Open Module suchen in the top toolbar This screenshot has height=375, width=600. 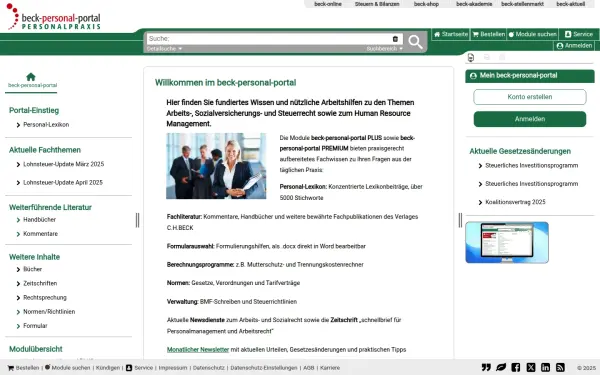tap(532, 34)
